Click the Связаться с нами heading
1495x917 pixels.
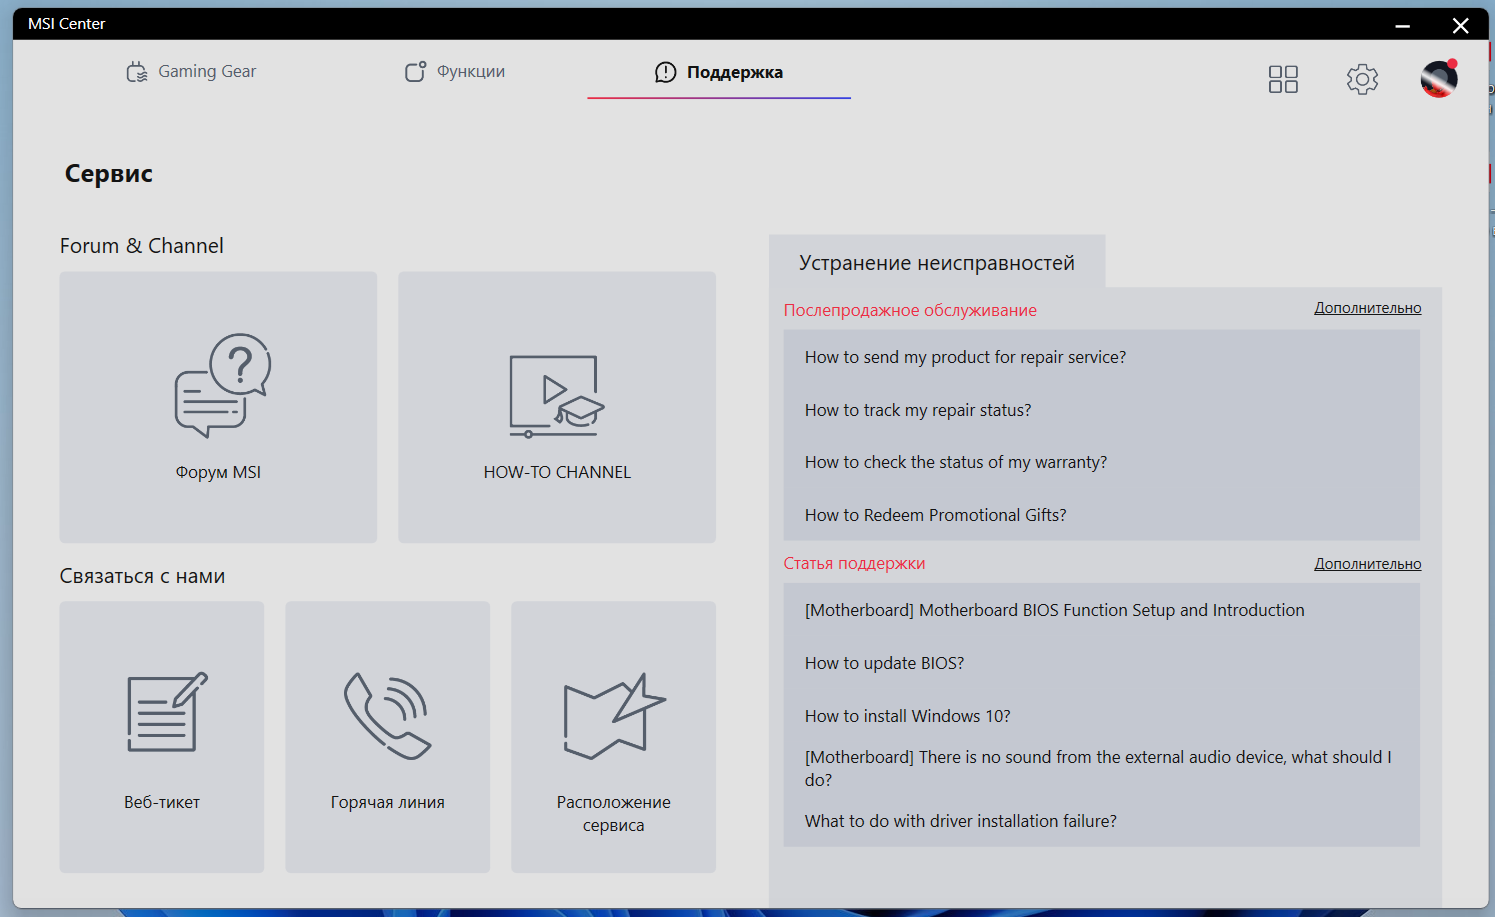(142, 576)
